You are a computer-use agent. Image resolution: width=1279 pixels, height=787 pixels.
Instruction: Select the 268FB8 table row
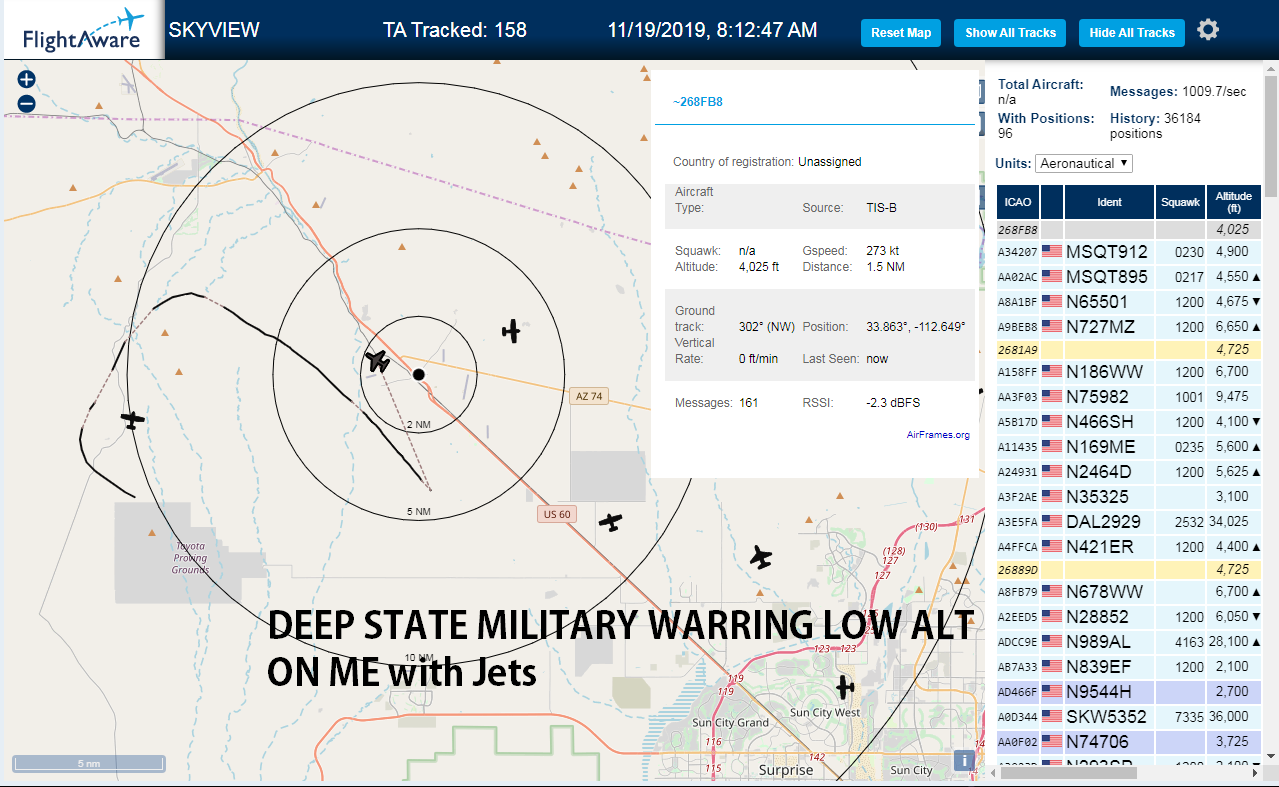[1130, 229]
